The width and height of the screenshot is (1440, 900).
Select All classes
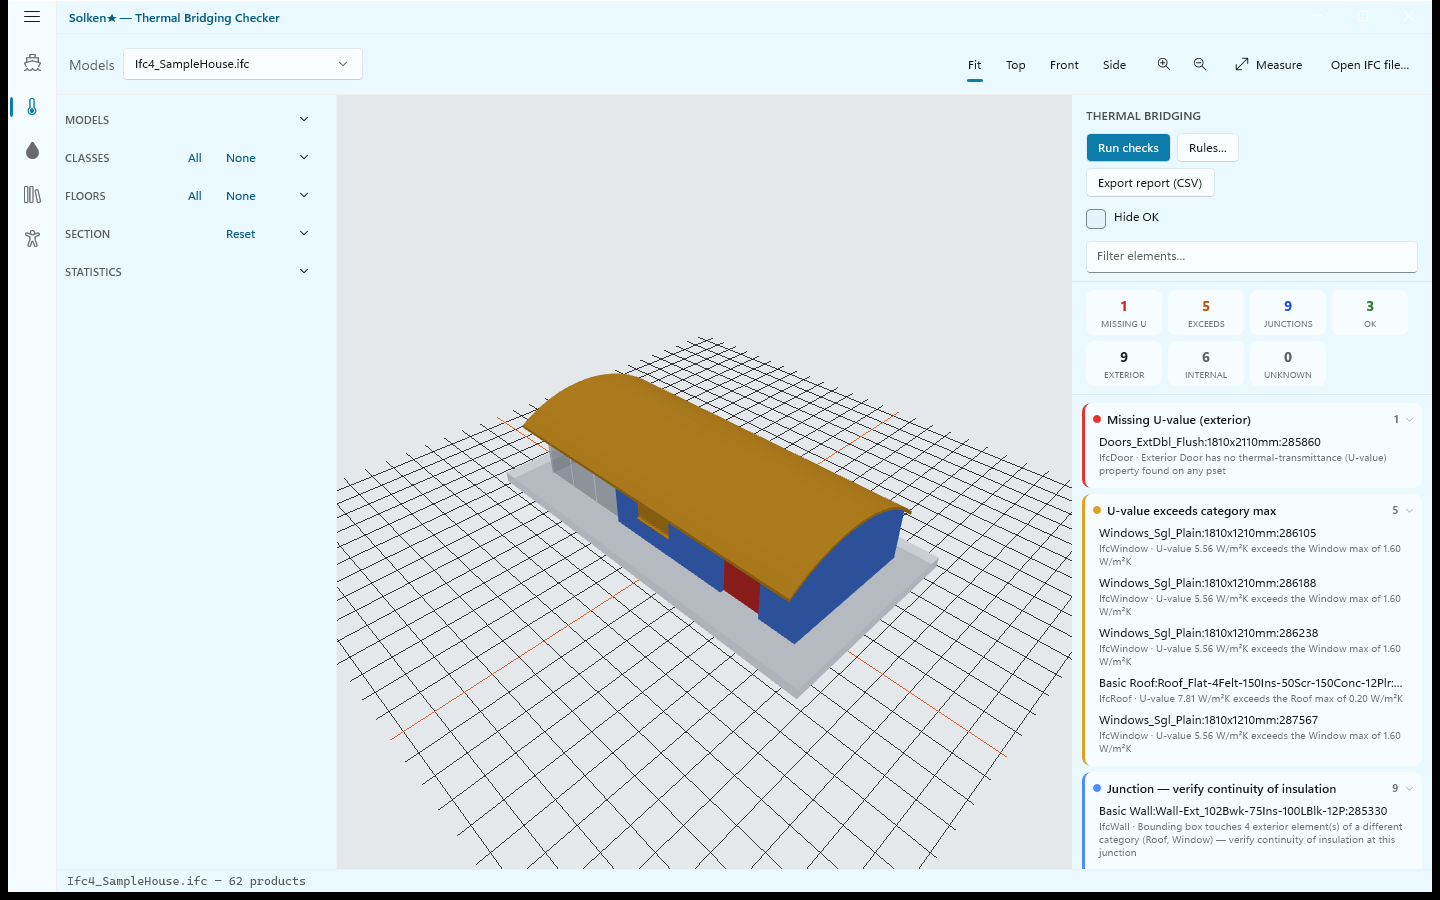(195, 158)
